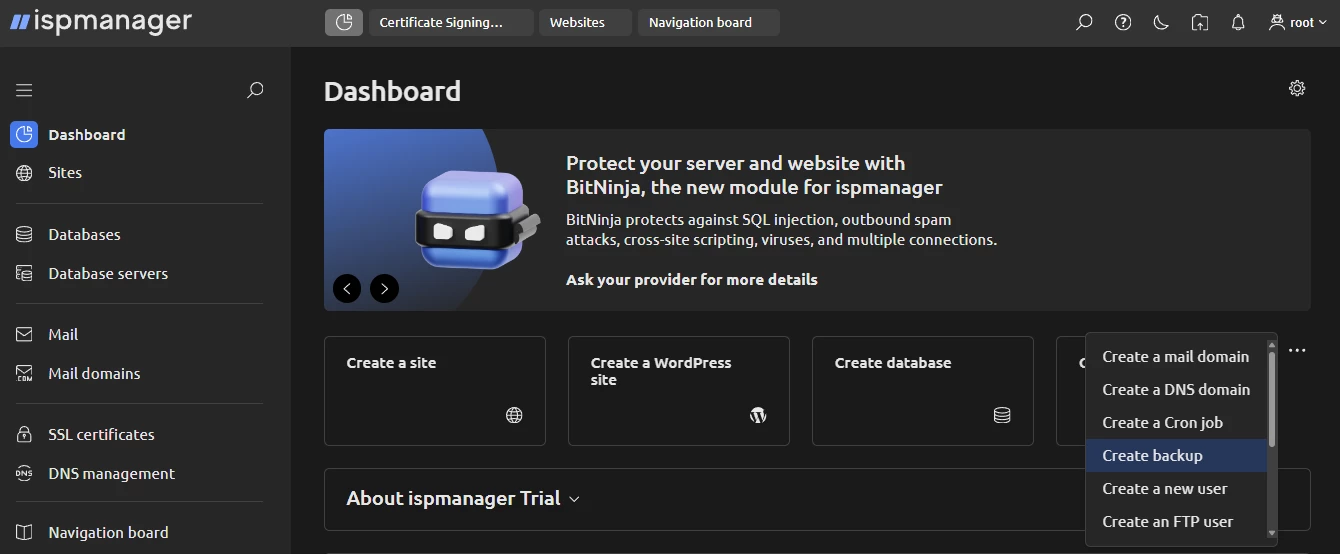The height and width of the screenshot is (554, 1340).
Task: Switch to the Navigation board tab
Action: click(709, 22)
